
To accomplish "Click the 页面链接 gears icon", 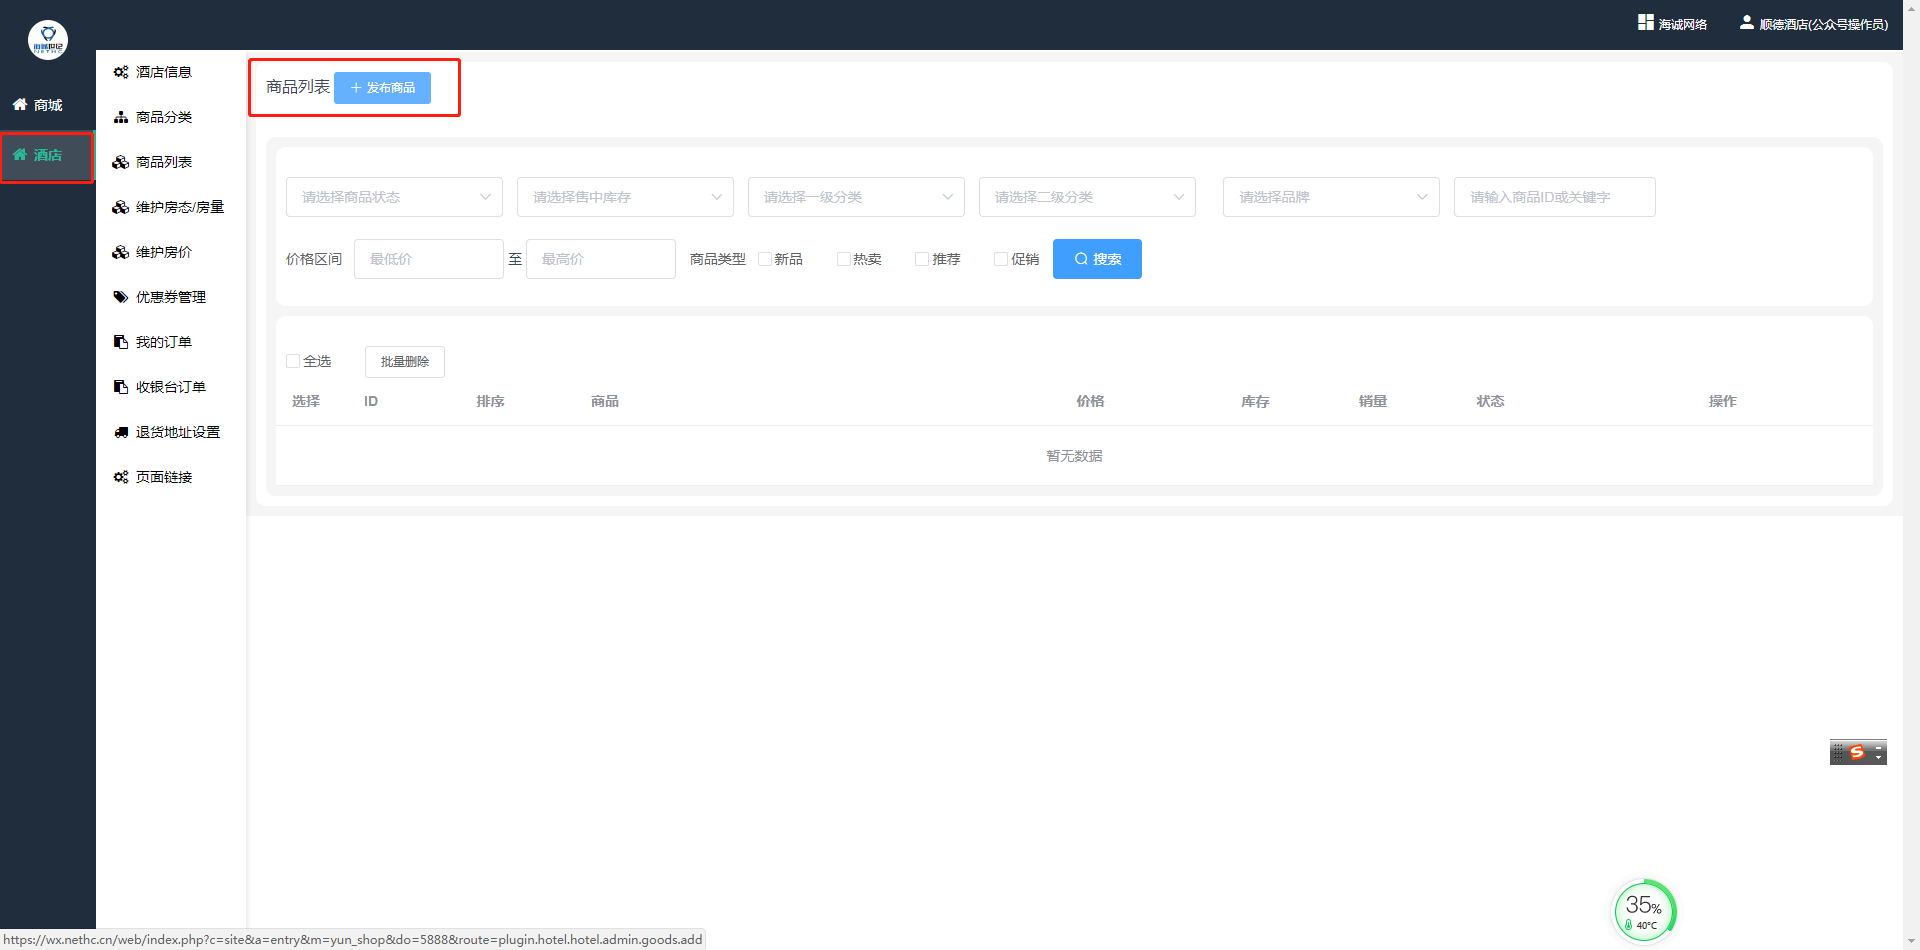I will pyautogui.click(x=121, y=477).
